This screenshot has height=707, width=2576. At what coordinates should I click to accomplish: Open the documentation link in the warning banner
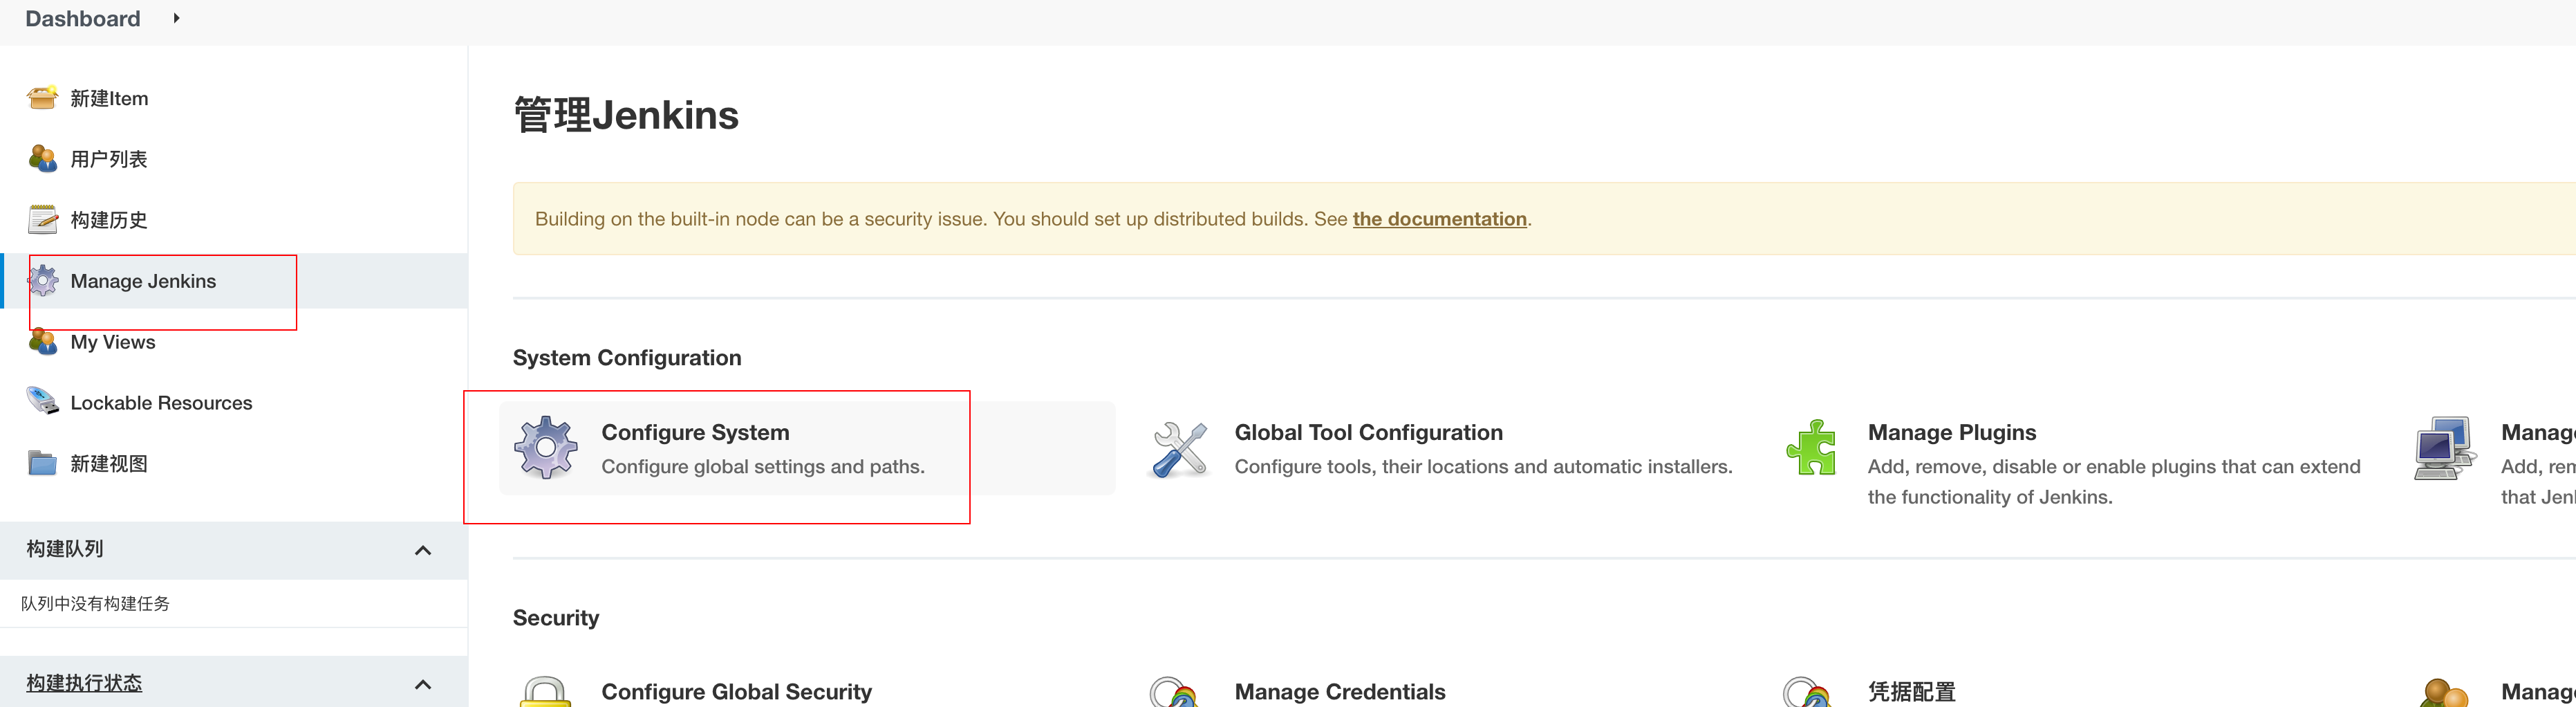(x=1439, y=218)
